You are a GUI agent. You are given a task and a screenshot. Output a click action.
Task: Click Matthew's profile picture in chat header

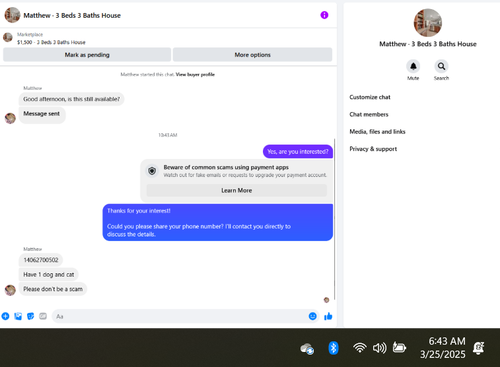[12, 15]
